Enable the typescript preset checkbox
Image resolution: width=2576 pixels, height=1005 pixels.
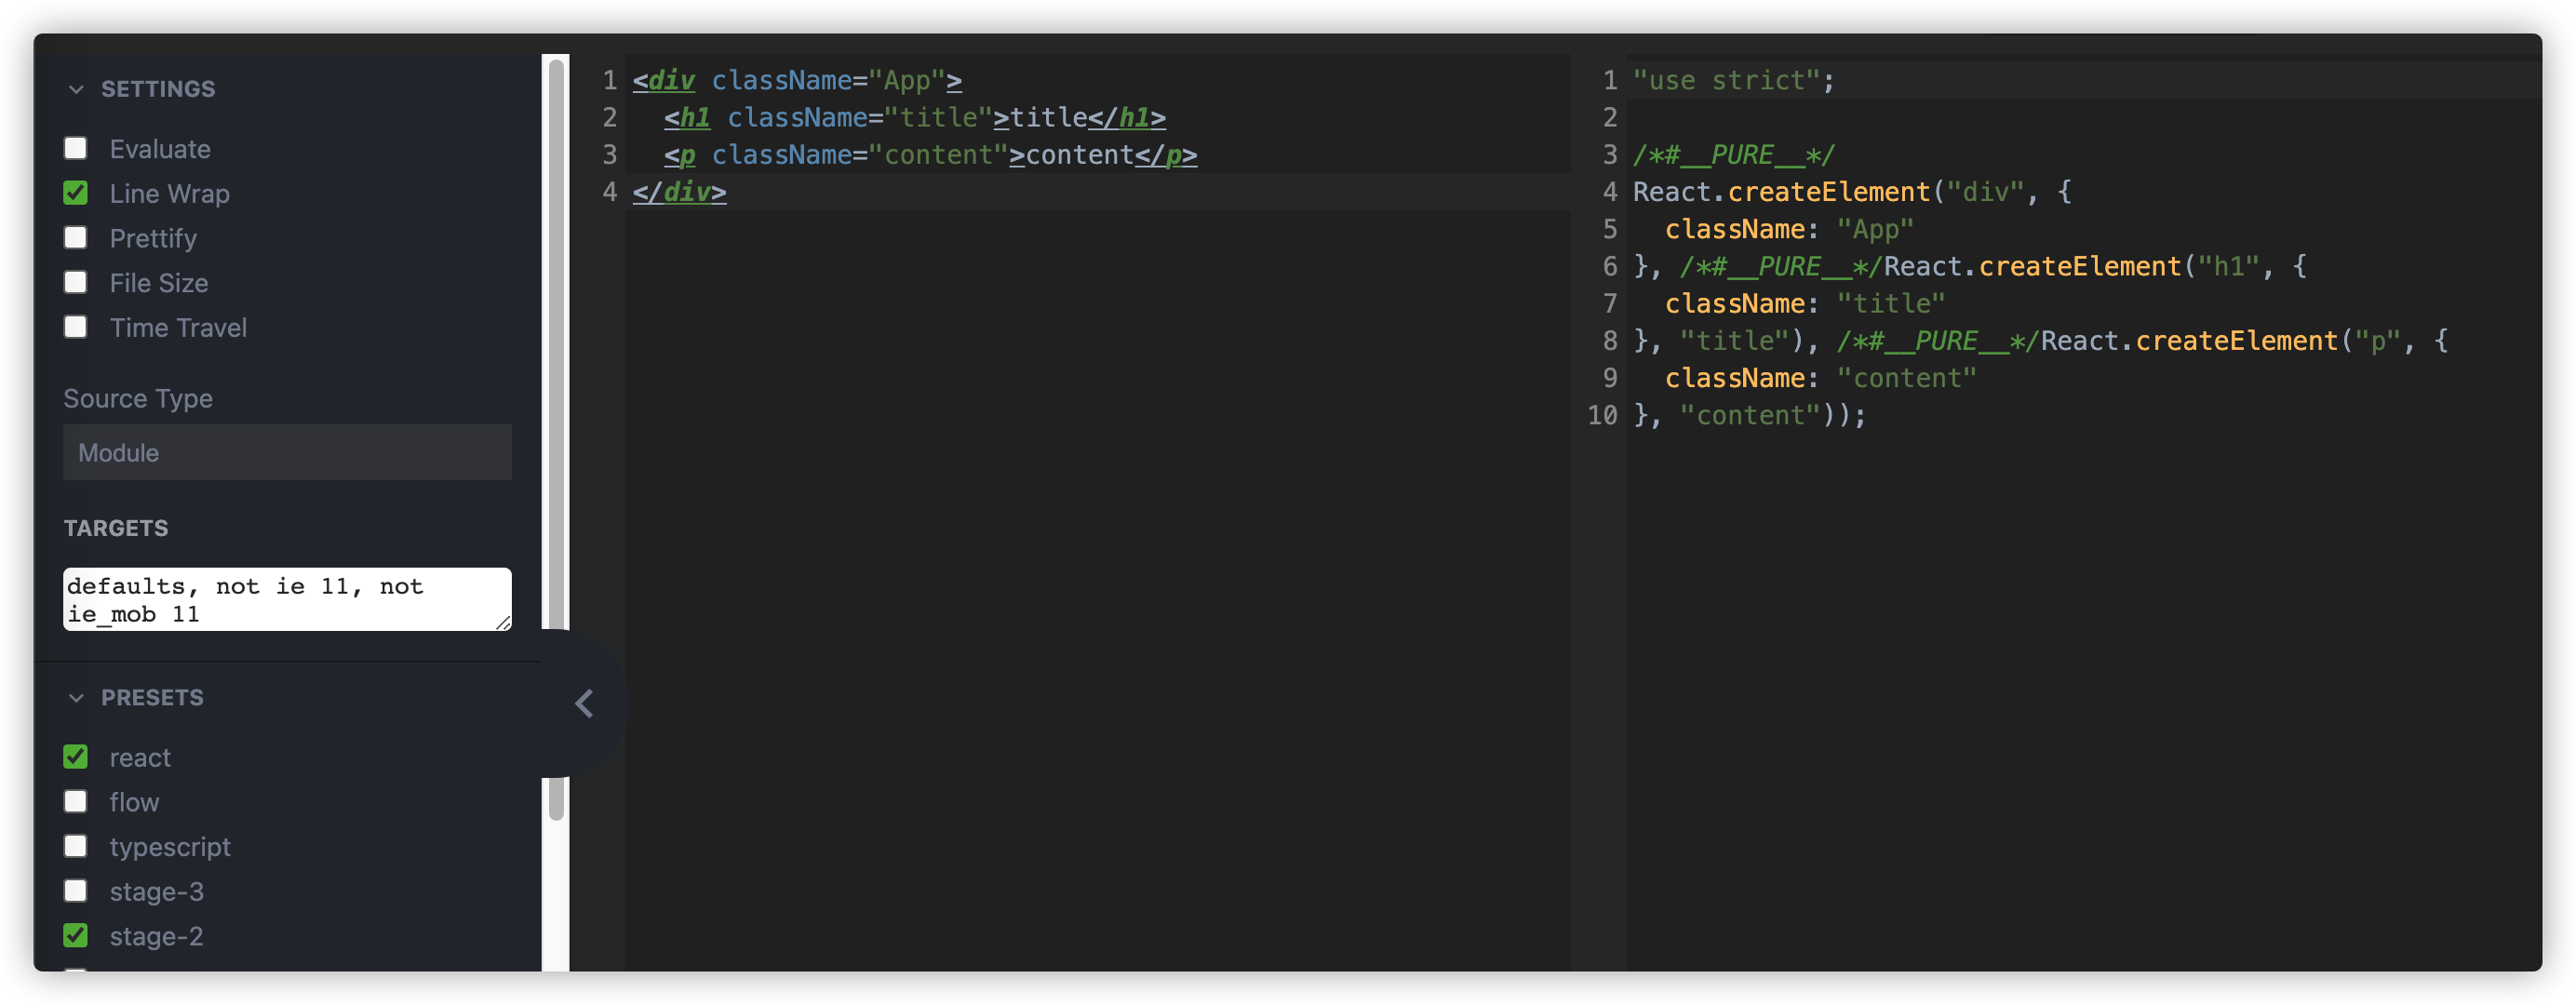(x=76, y=846)
